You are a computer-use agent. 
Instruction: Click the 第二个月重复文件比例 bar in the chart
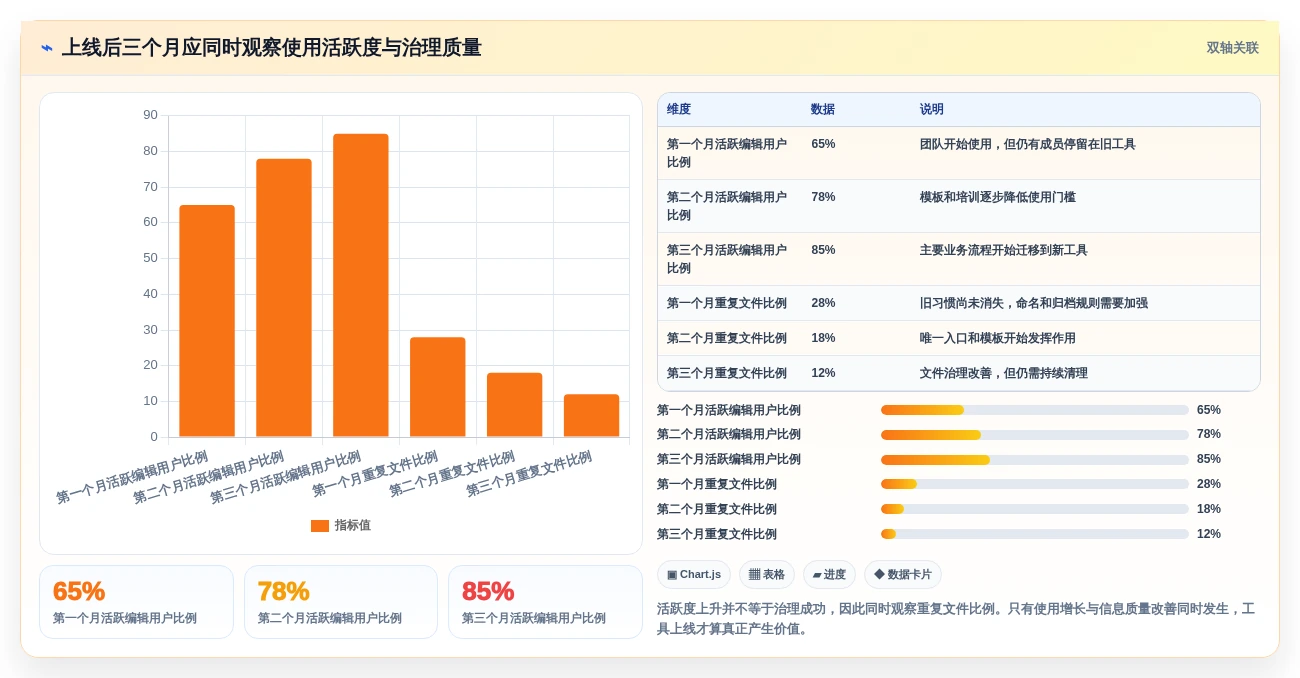tap(514, 405)
